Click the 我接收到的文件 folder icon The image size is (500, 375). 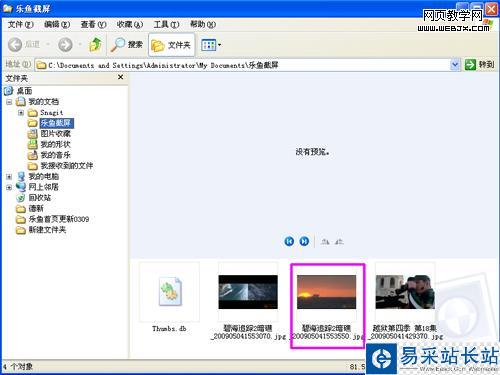point(33,166)
